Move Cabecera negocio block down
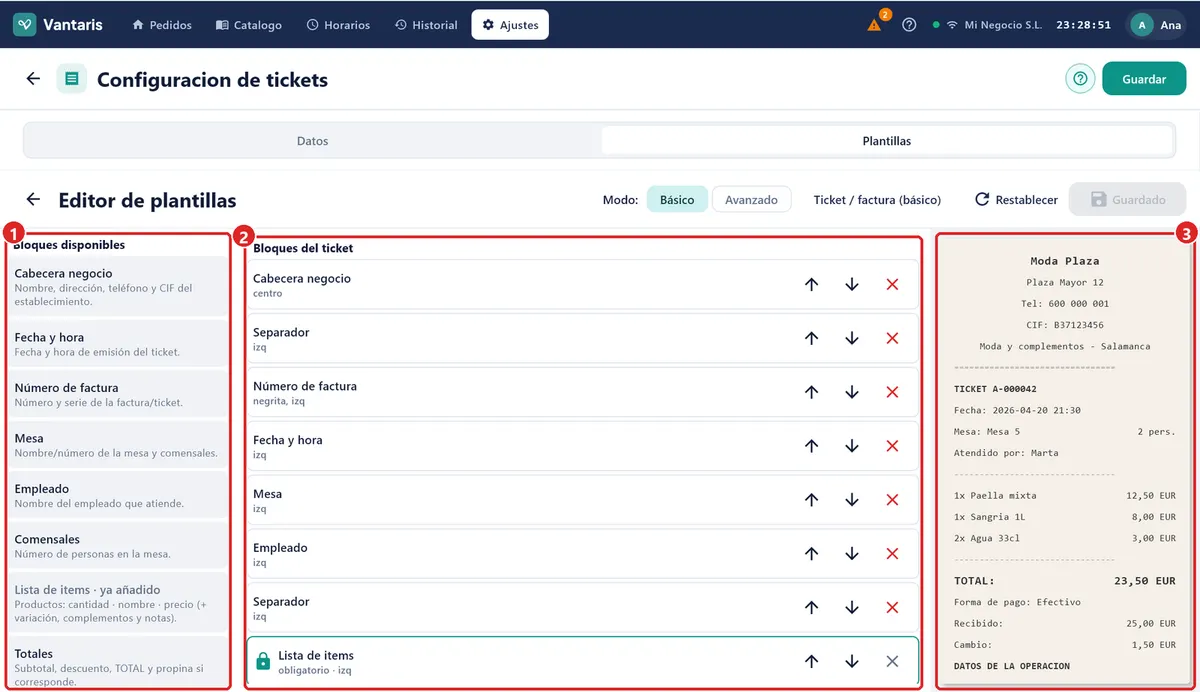The height and width of the screenshot is (692, 1200). (852, 285)
